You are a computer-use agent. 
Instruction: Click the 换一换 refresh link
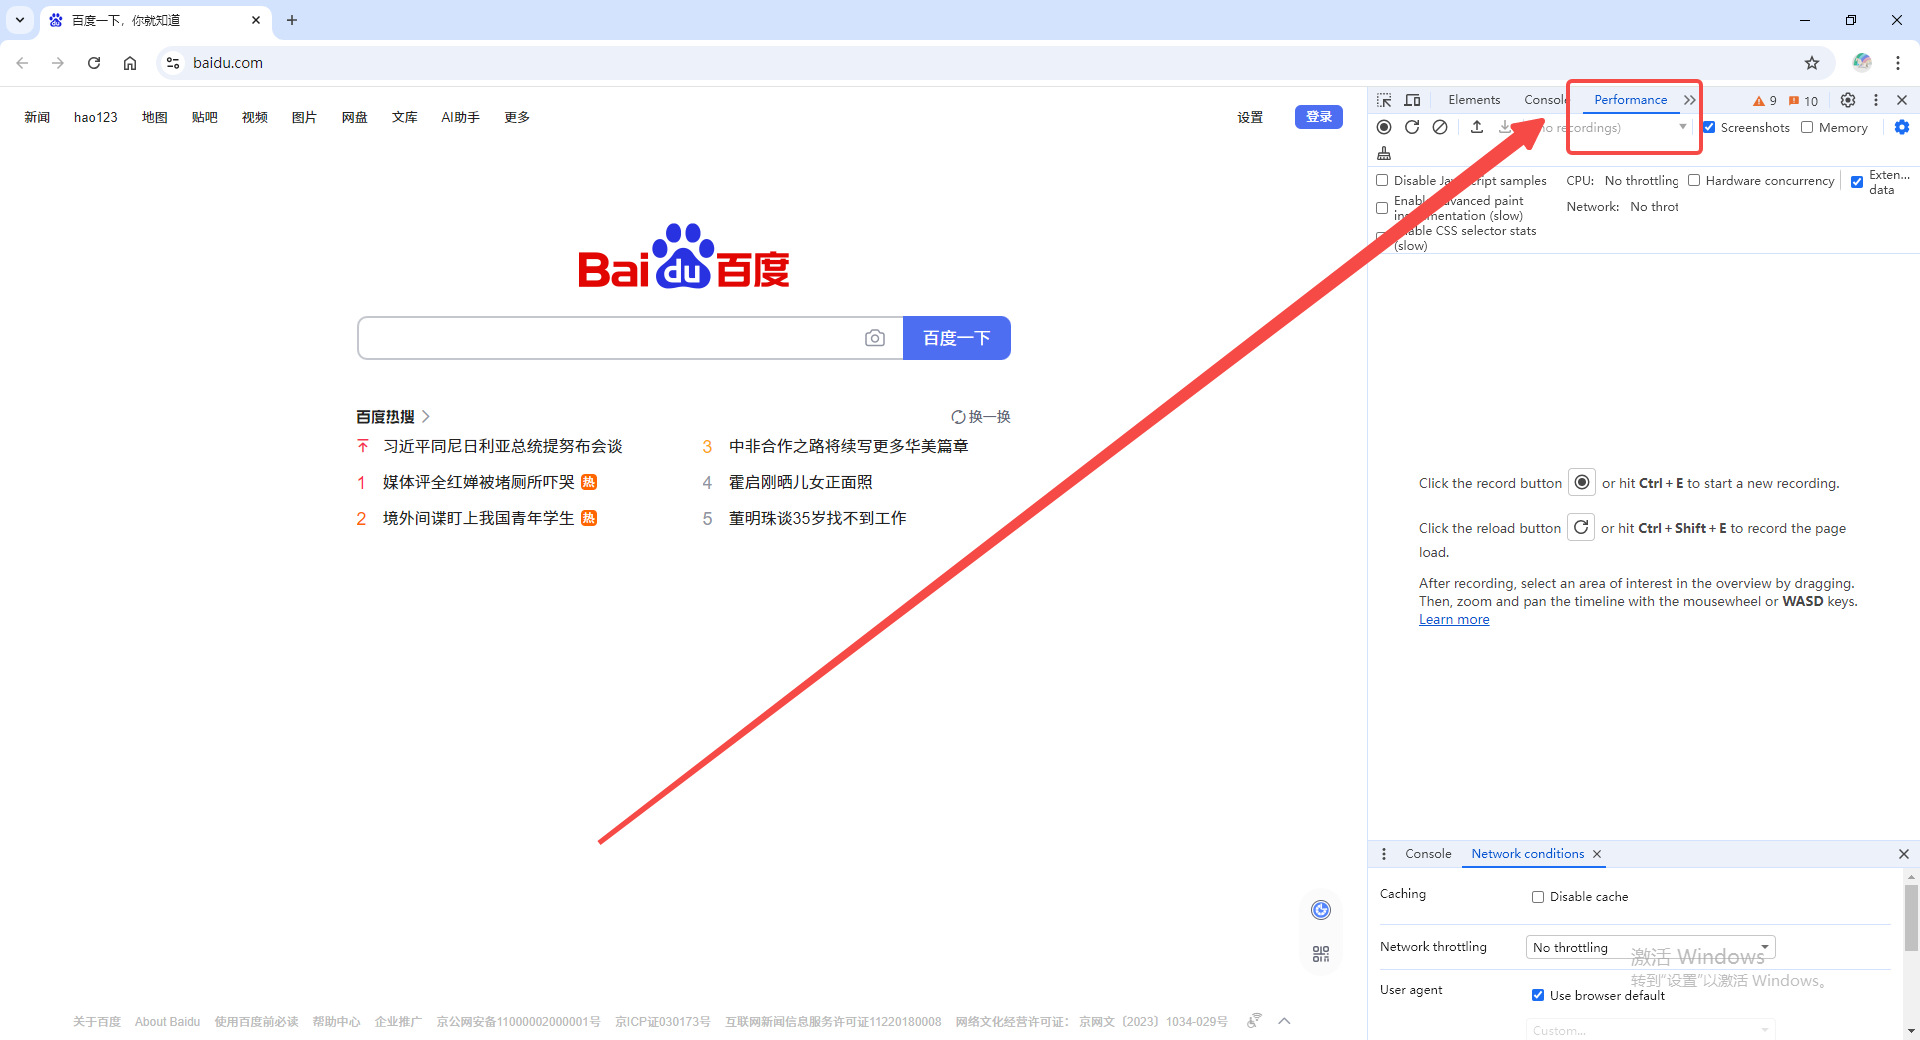981,417
